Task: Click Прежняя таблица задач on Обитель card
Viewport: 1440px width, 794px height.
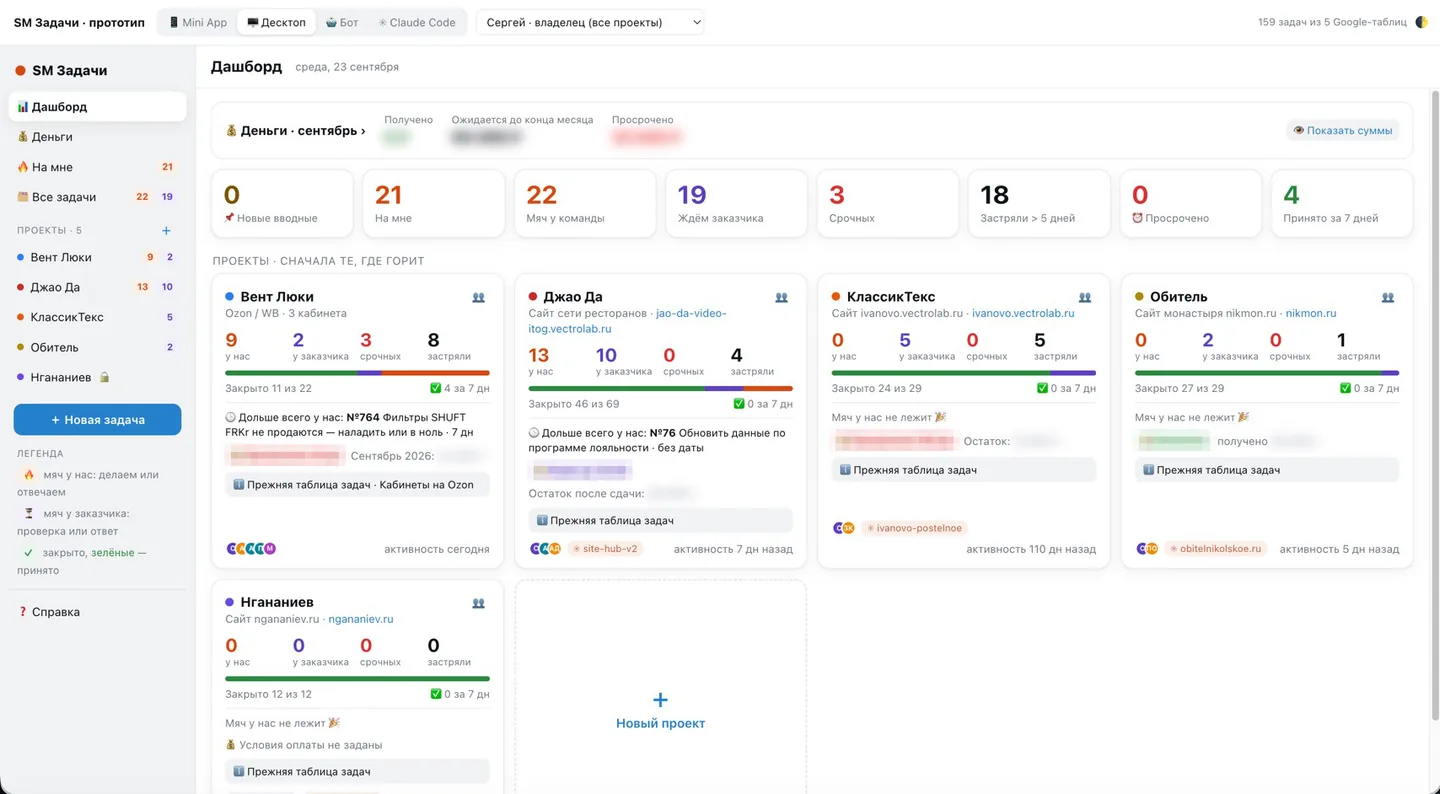Action: (1267, 470)
